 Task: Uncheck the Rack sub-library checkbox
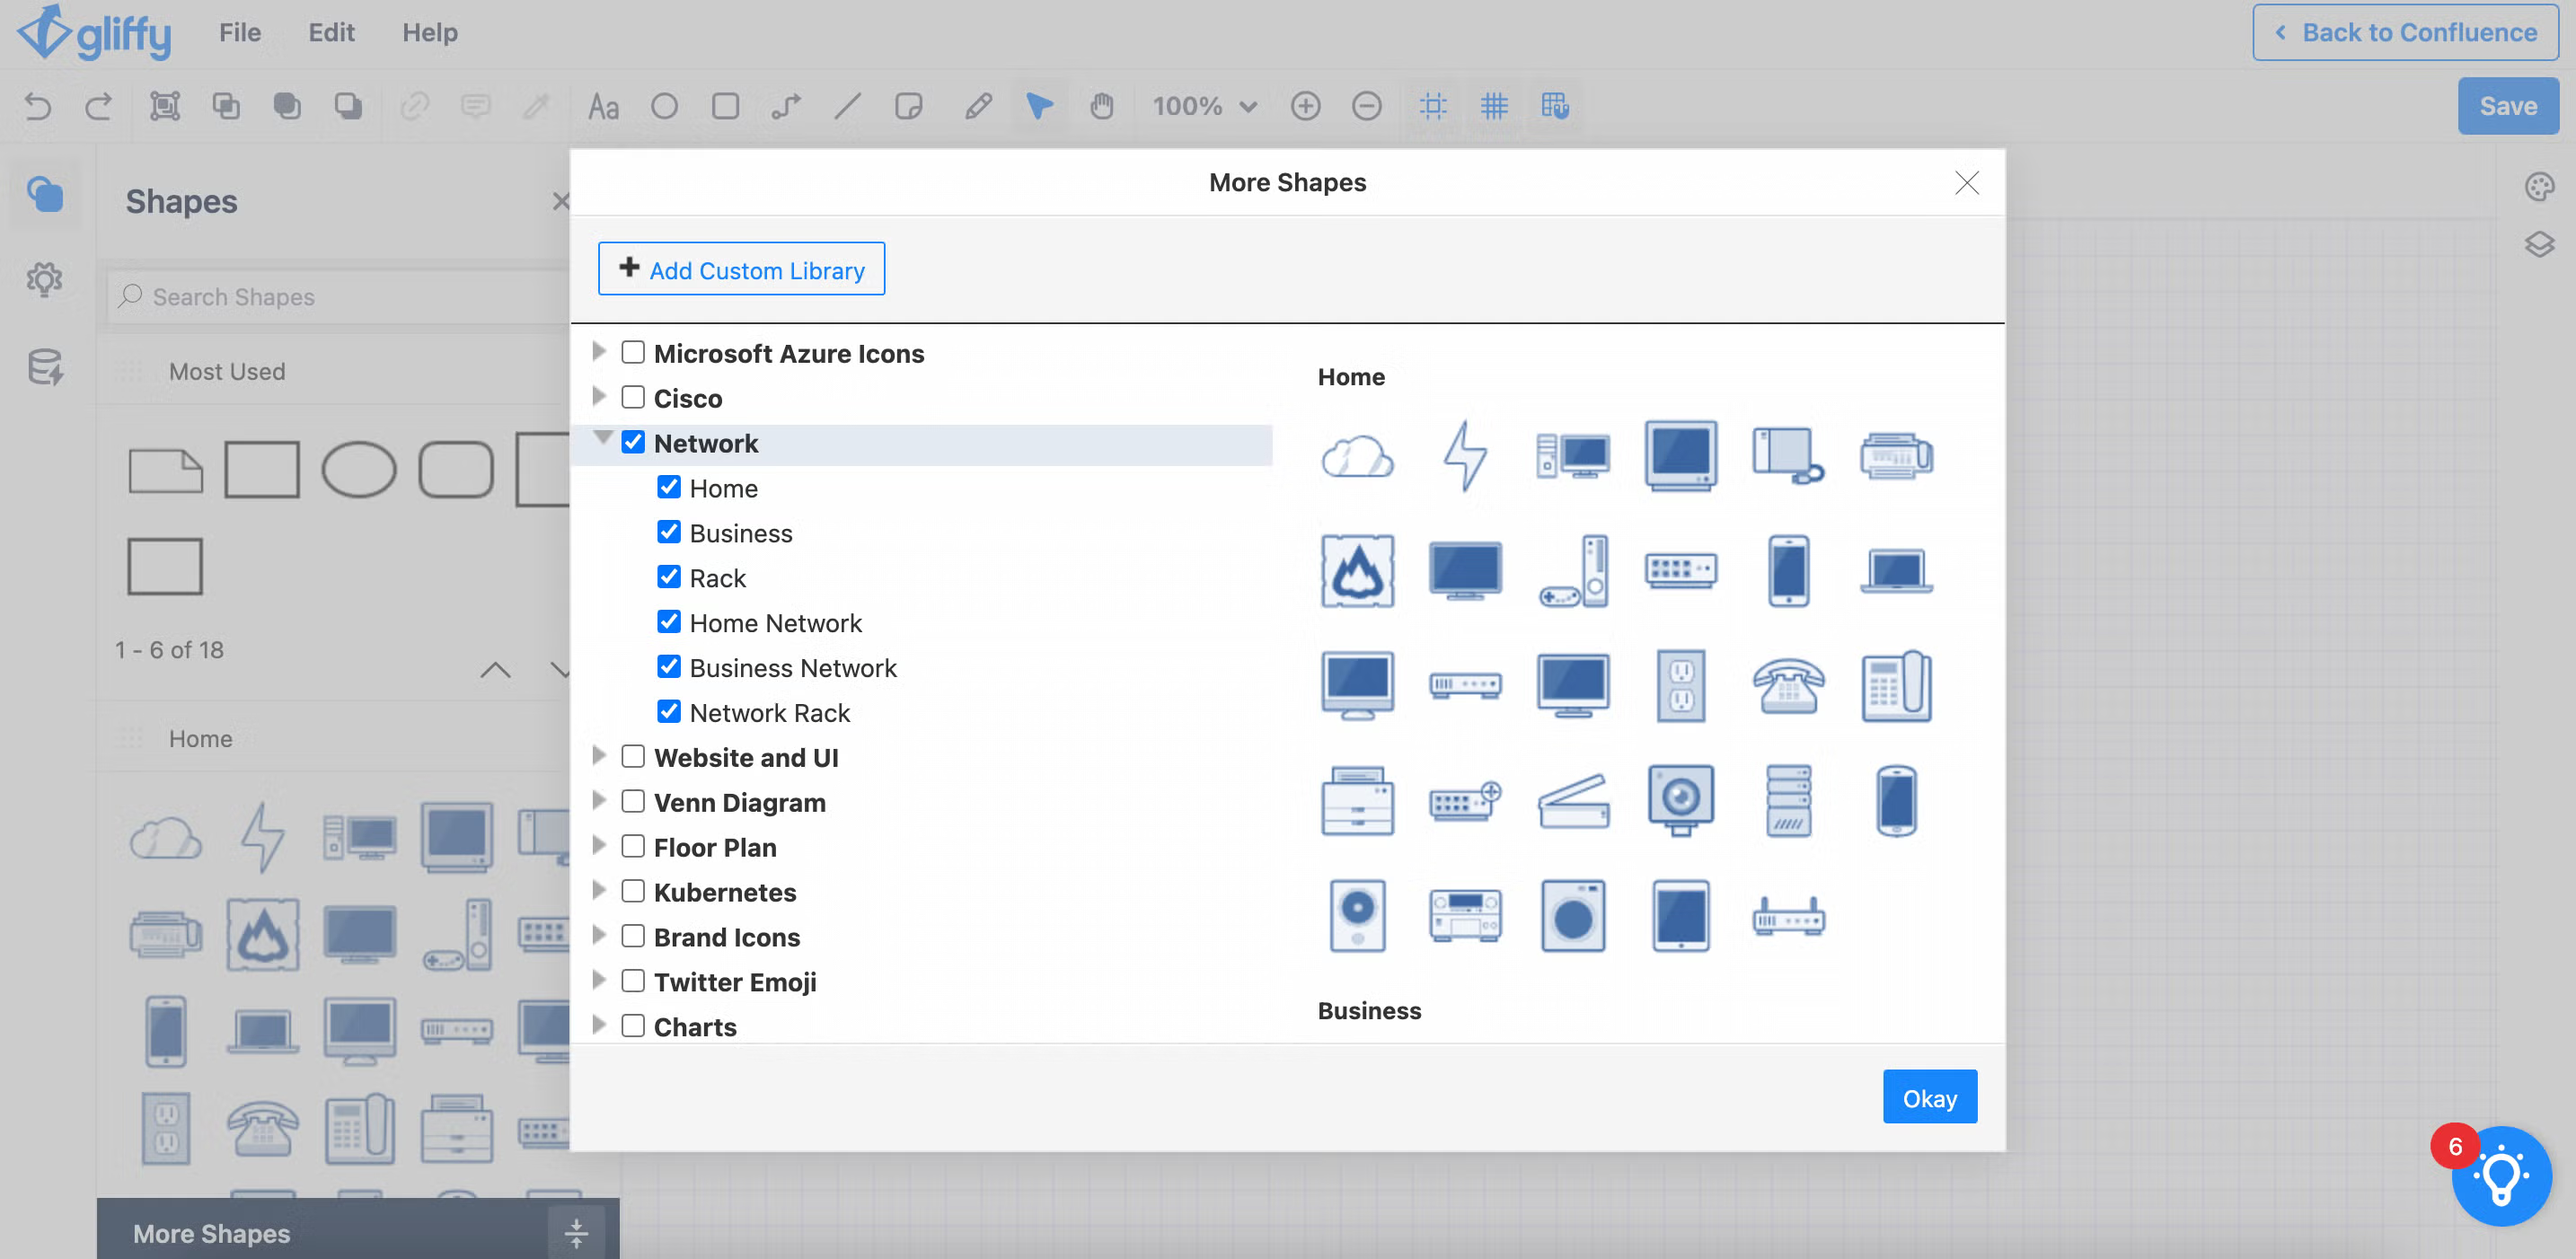[669, 577]
